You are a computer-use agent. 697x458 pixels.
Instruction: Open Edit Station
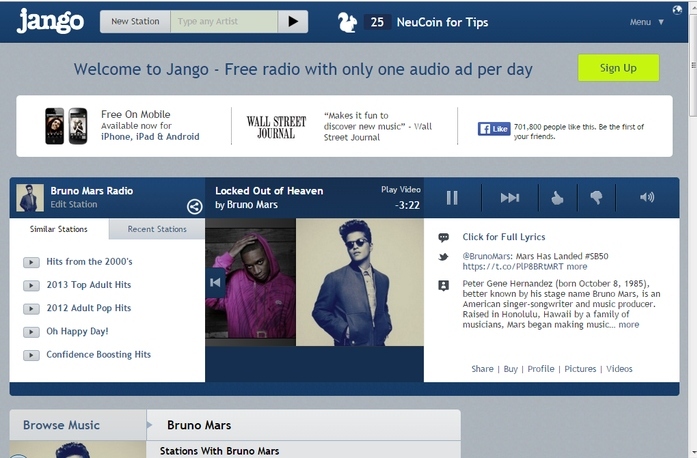point(74,205)
